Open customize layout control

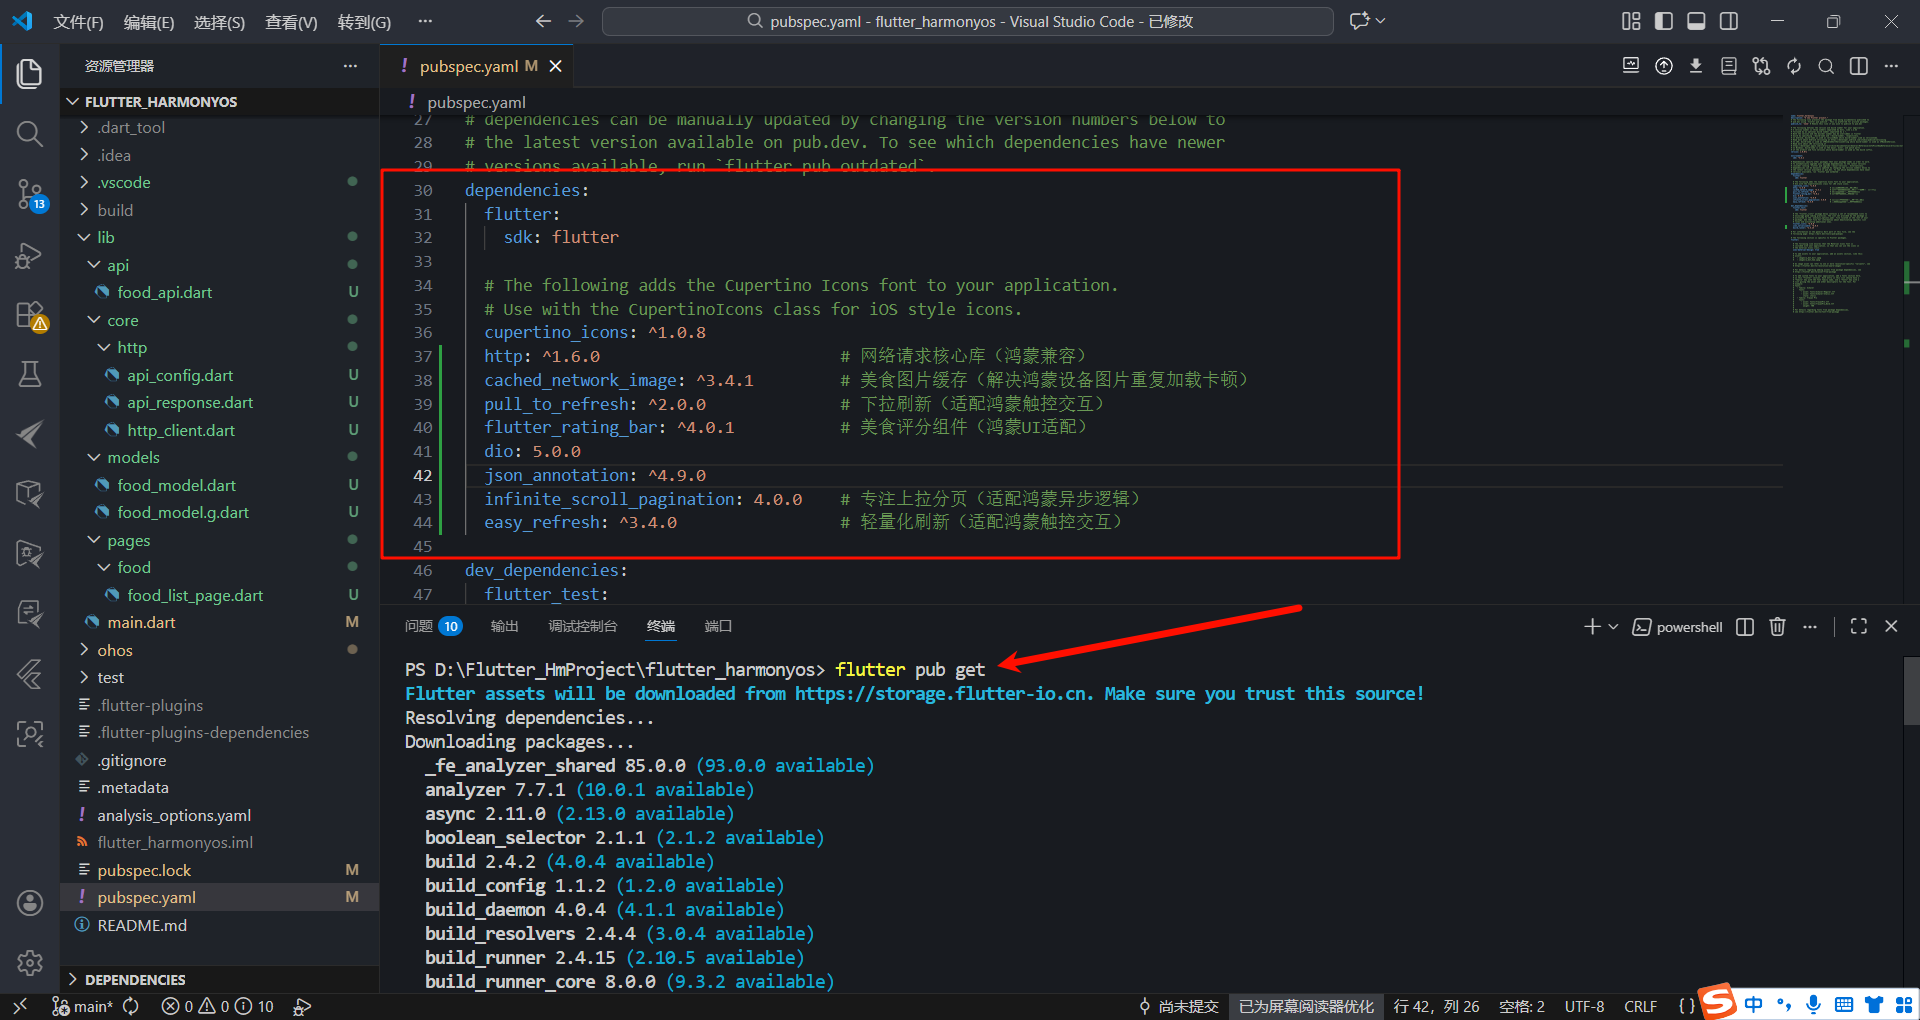pos(1631,21)
